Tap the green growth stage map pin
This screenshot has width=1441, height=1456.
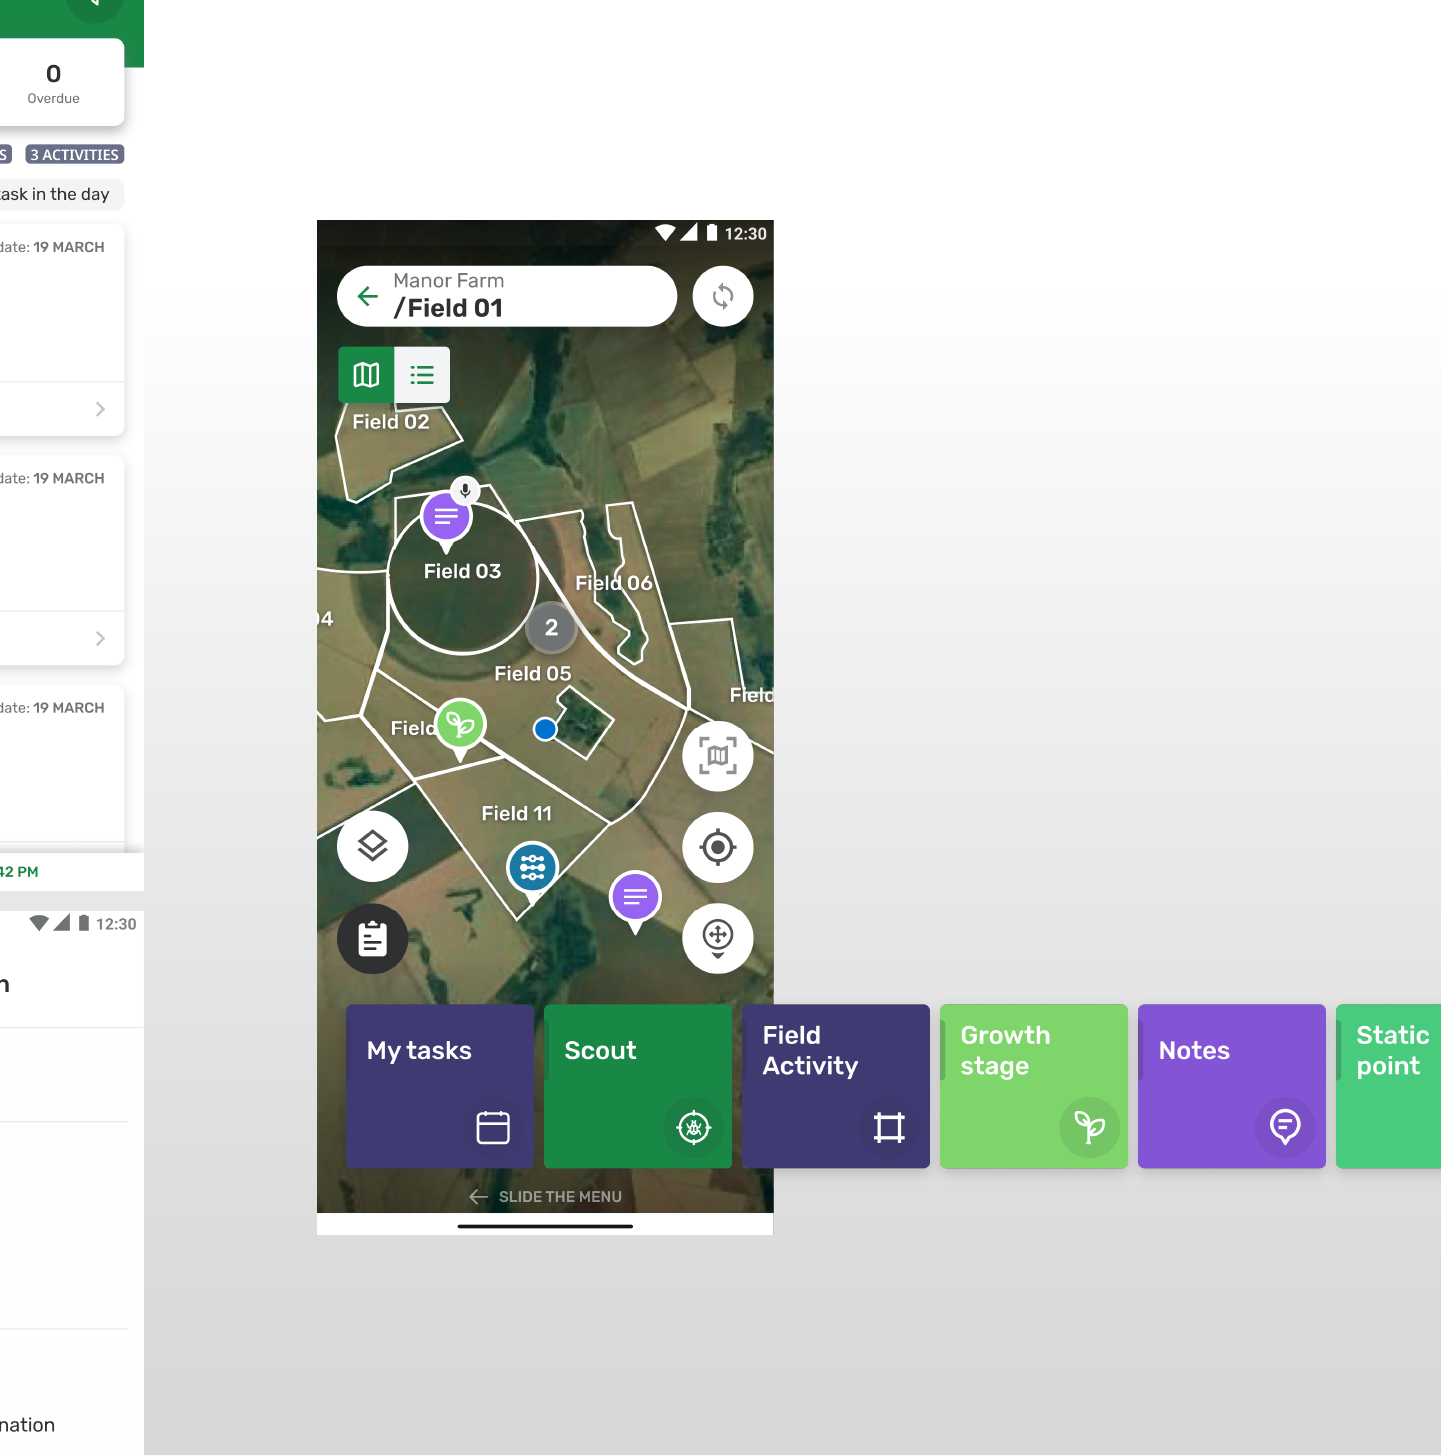coord(460,725)
